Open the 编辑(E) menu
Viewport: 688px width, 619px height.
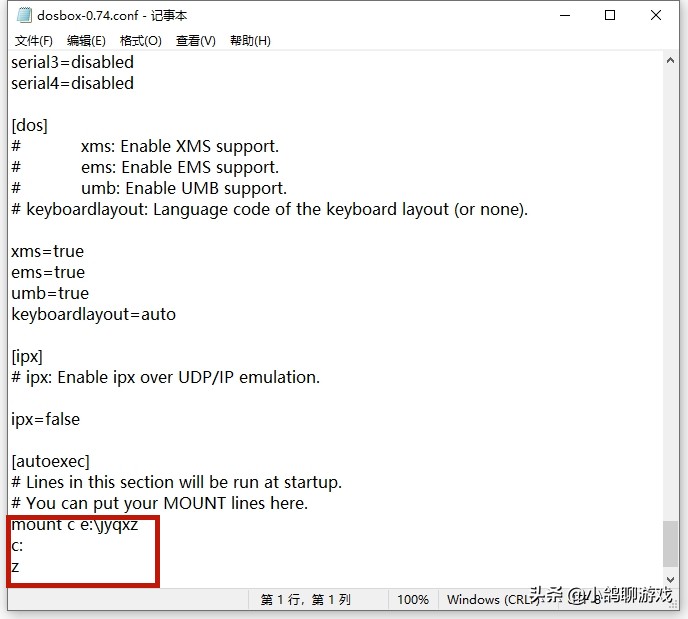tap(86, 41)
